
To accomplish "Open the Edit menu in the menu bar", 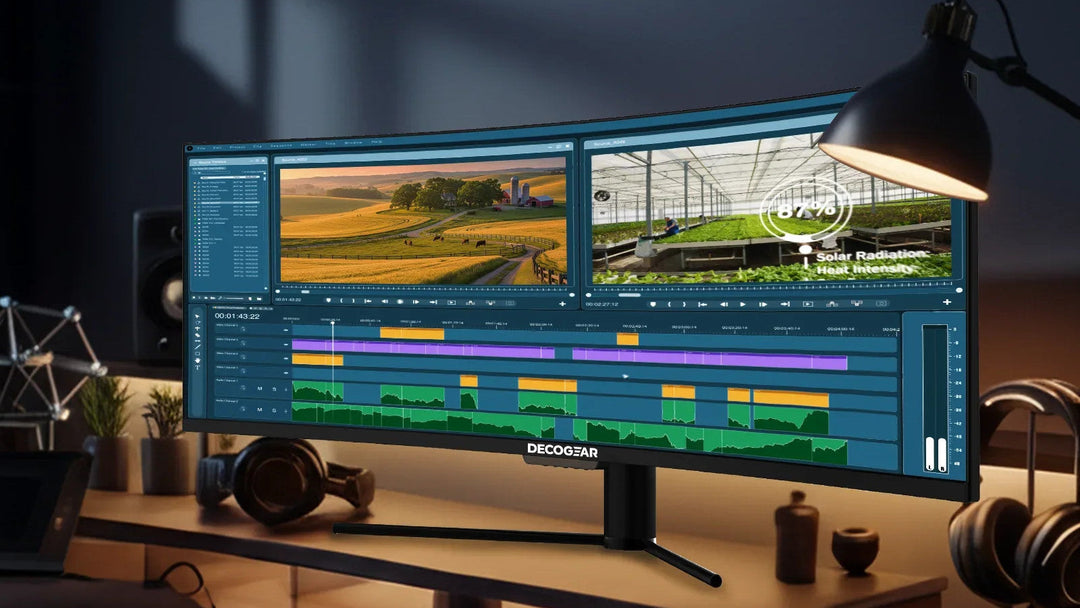I will coord(215,146).
